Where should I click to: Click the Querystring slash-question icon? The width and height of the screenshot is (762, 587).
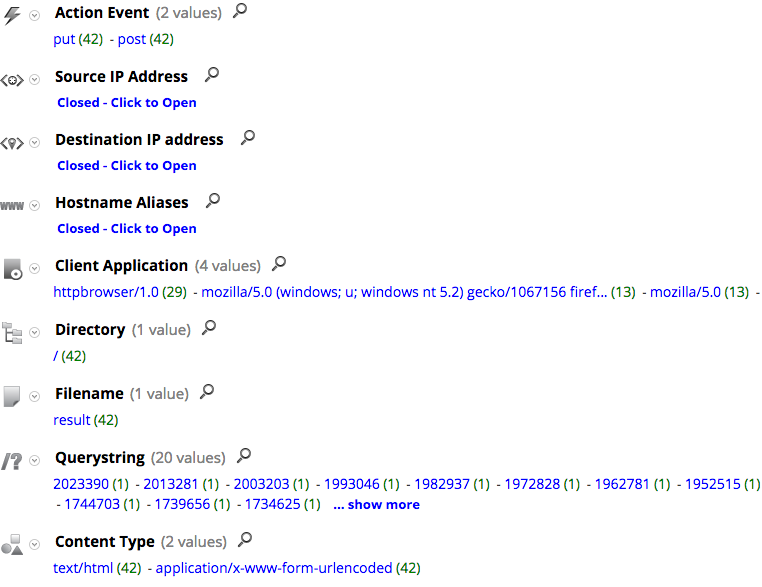coord(12,461)
